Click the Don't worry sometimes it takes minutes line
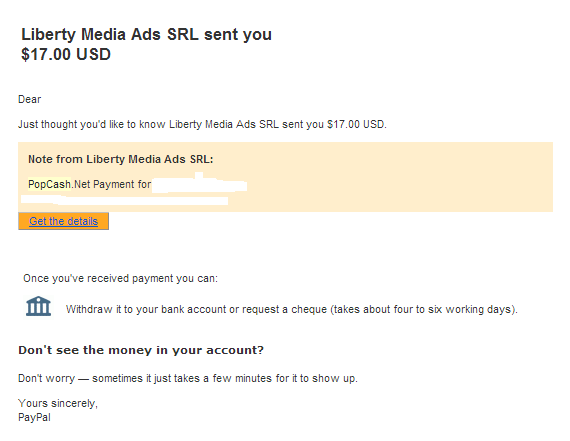The image size is (570, 441). pos(188,378)
